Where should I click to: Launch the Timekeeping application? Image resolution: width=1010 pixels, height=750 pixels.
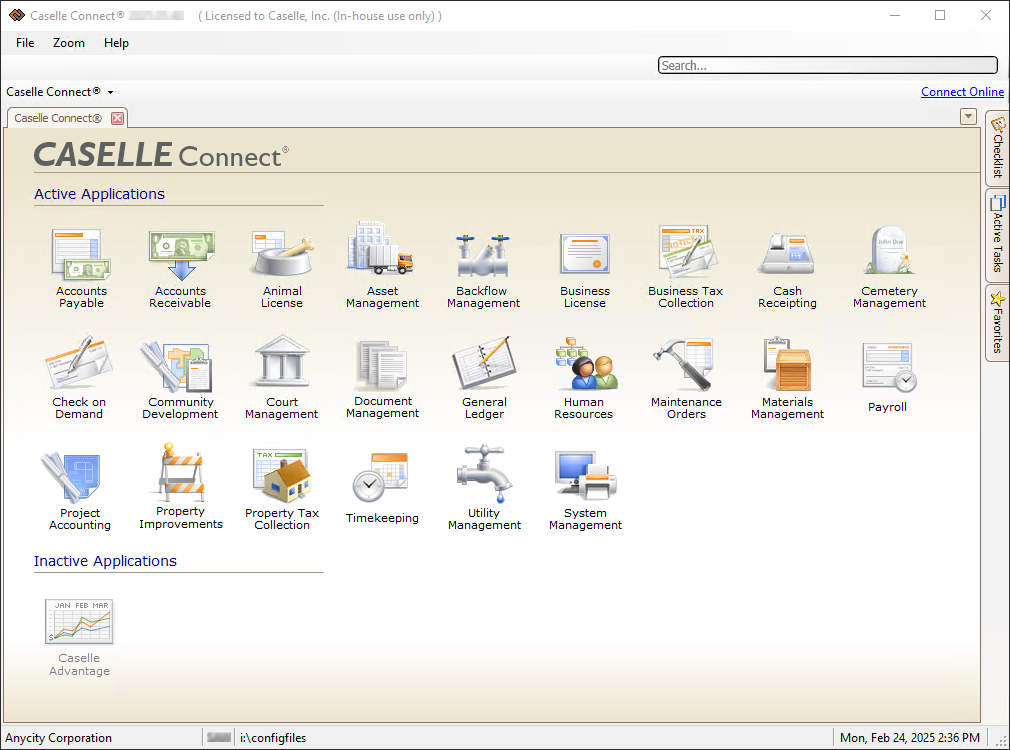(x=382, y=488)
